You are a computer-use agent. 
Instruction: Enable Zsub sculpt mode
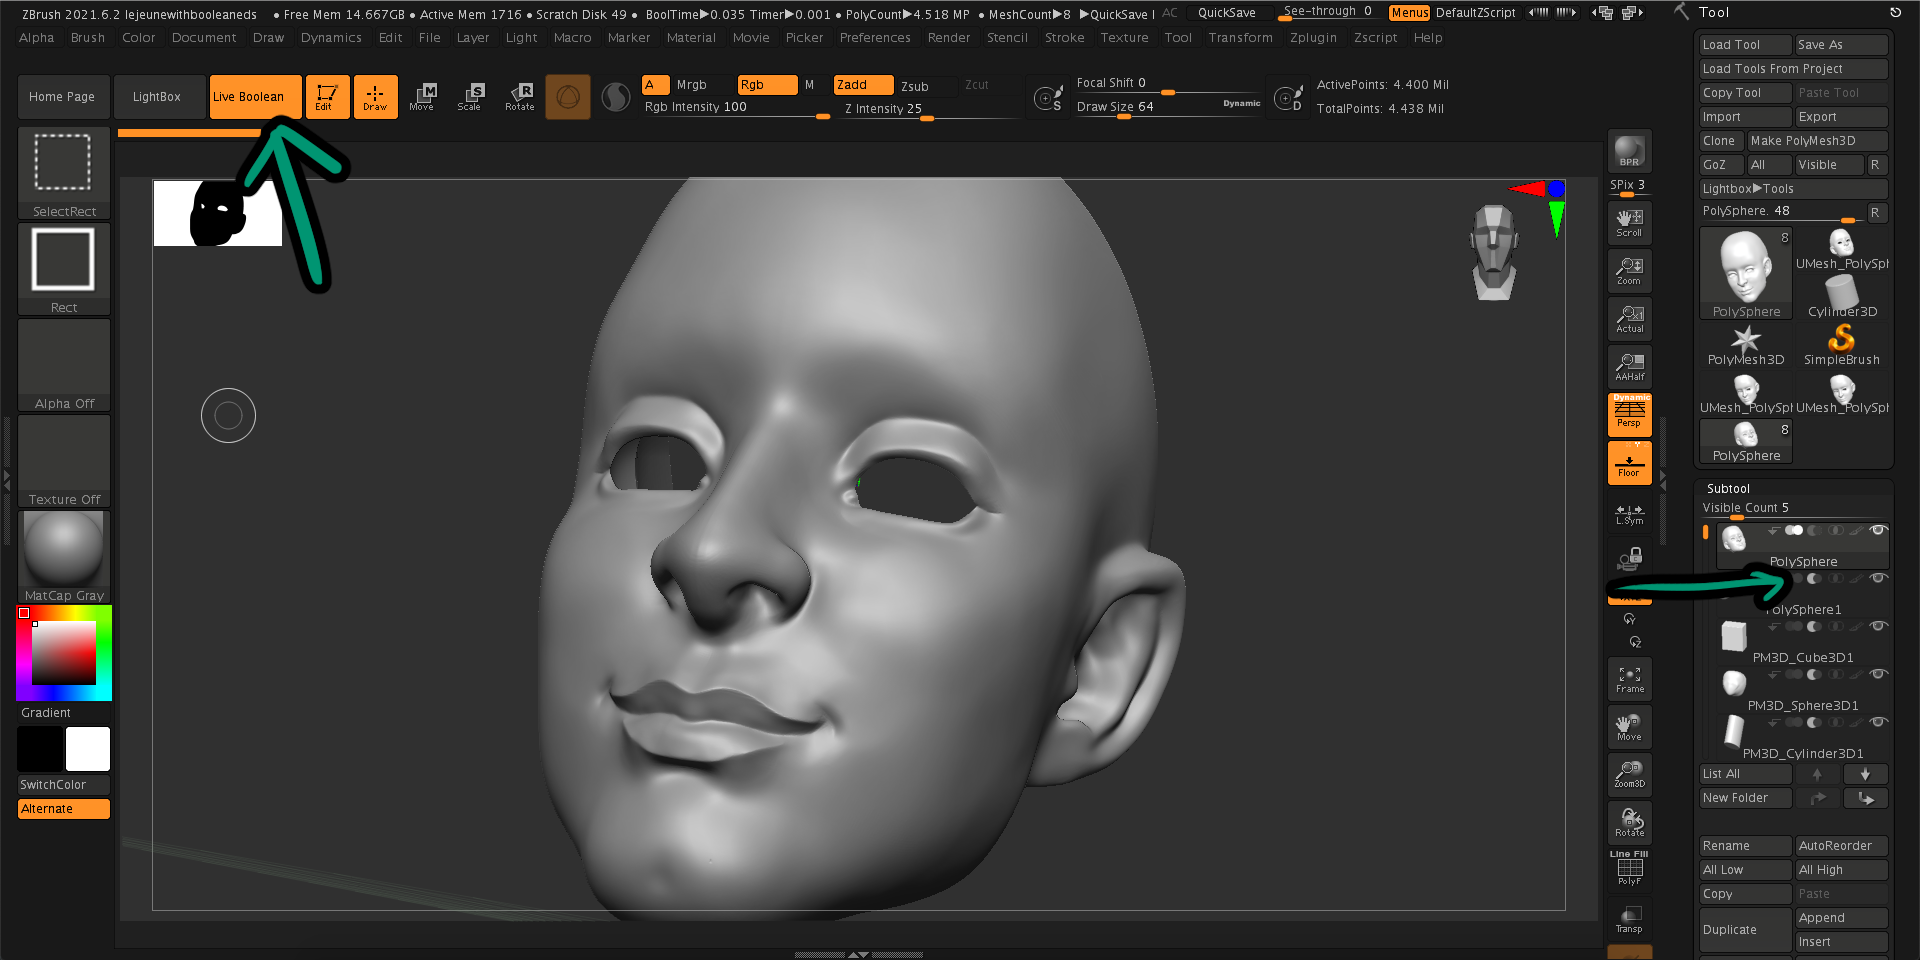[x=915, y=86]
